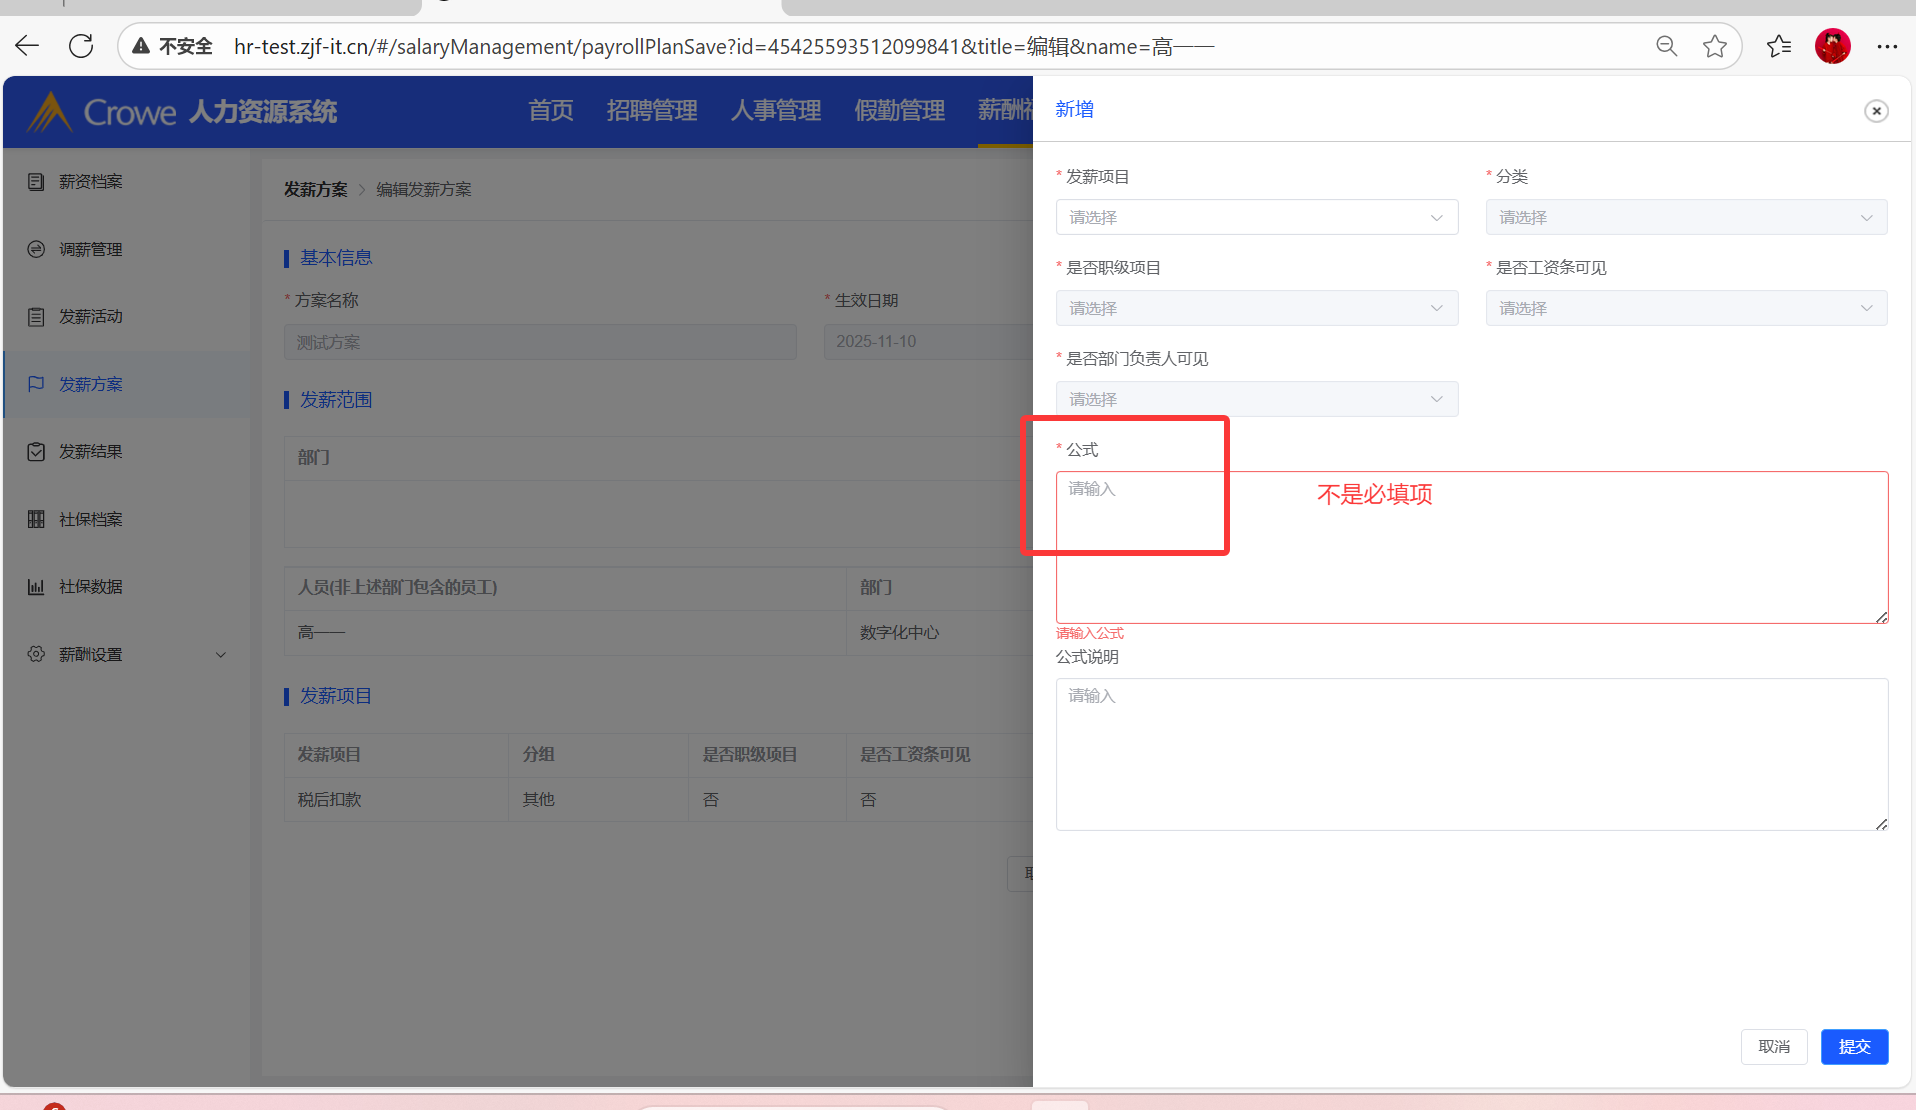Click the 发薪项目 section heading
The height and width of the screenshot is (1110, 1916).
click(336, 695)
